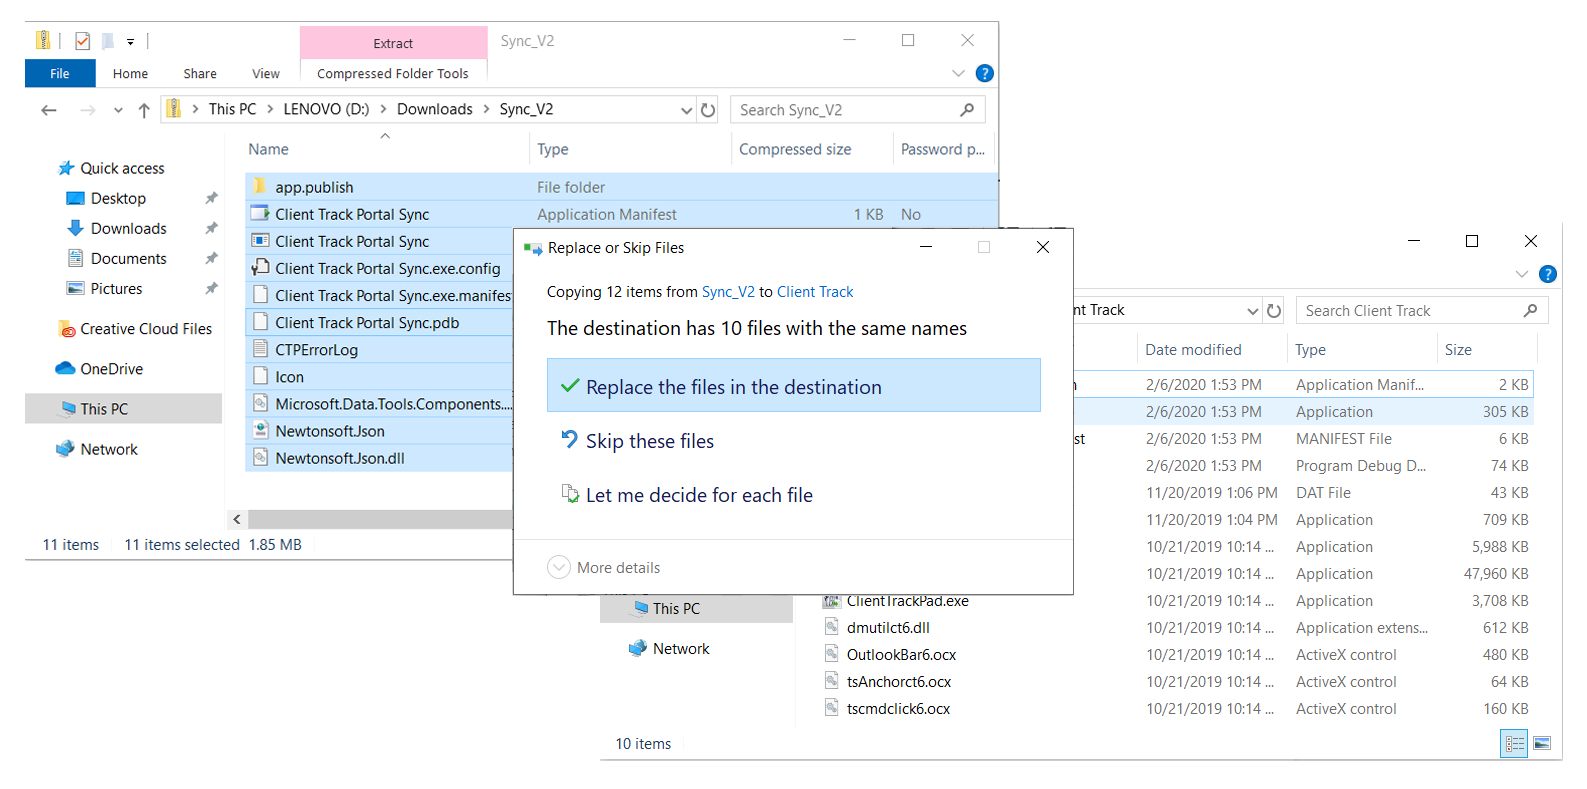Sort by Date modified column in Client Track

pyautogui.click(x=1193, y=349)
